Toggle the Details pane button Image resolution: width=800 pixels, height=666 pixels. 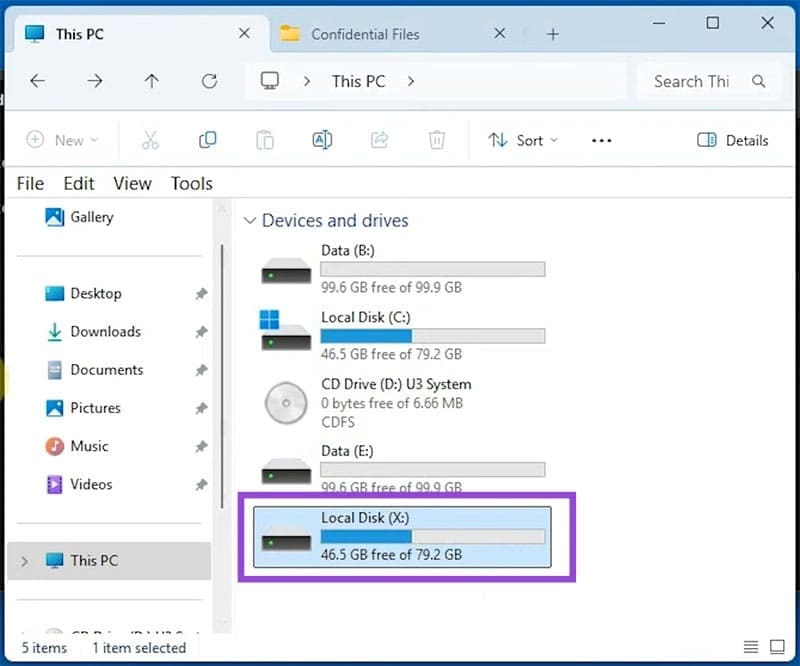pos(732,140)
